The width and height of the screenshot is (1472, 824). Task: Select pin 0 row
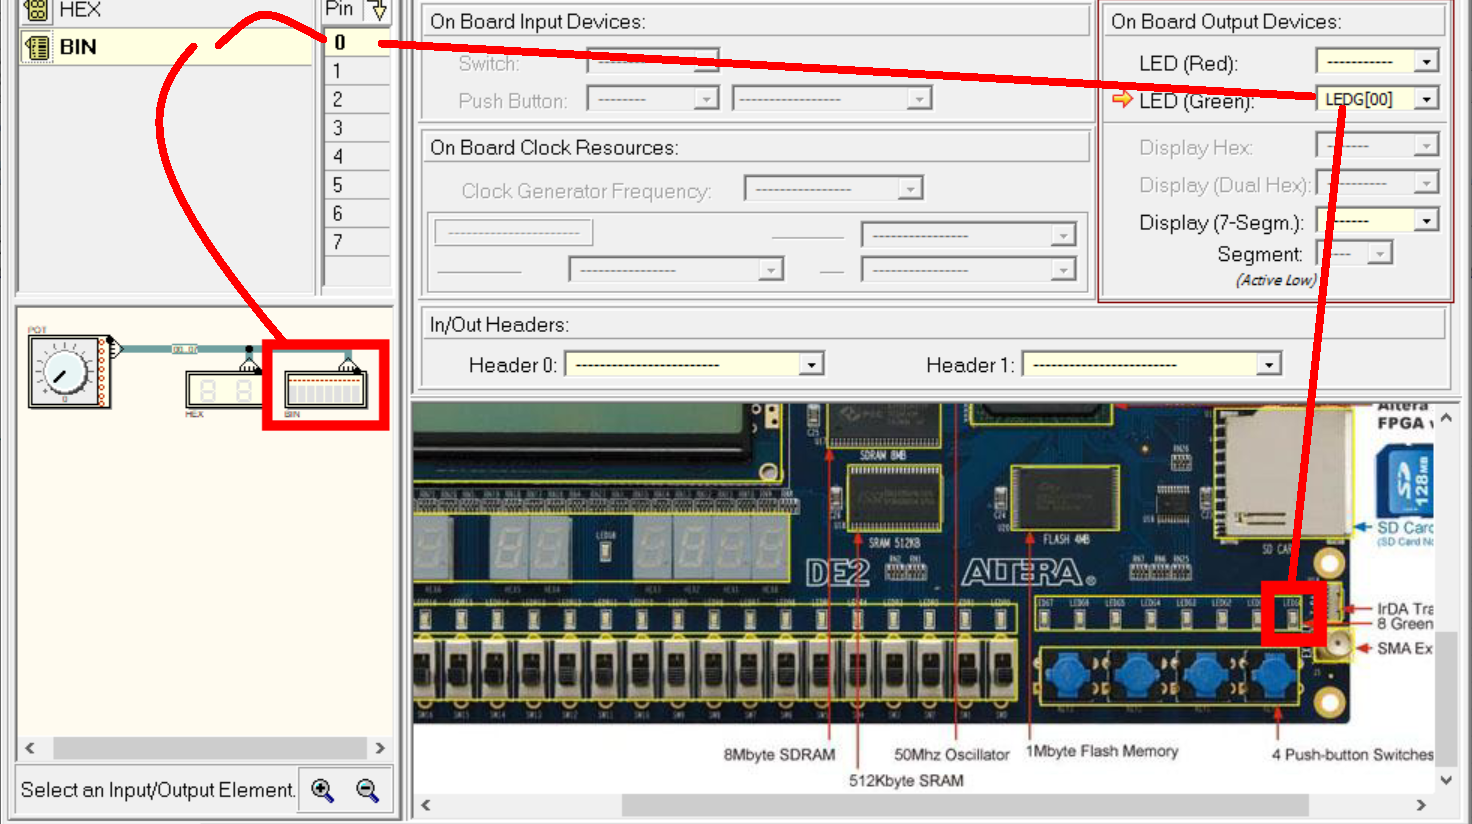pyautogui.click(x=356, y=42)
